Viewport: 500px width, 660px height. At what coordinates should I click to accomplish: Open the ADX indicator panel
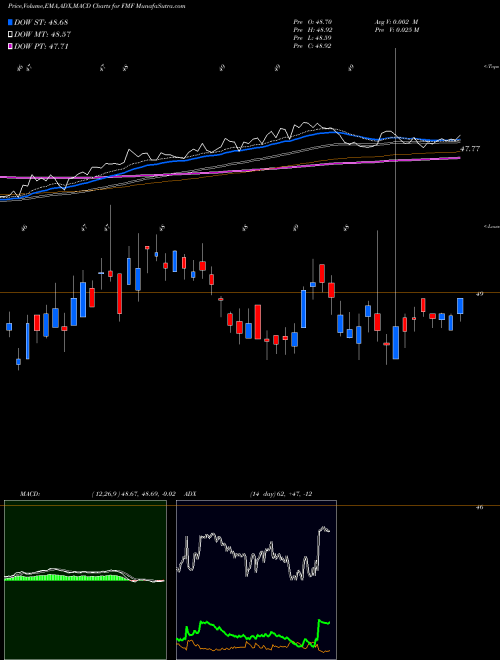(x=256, y=580)
